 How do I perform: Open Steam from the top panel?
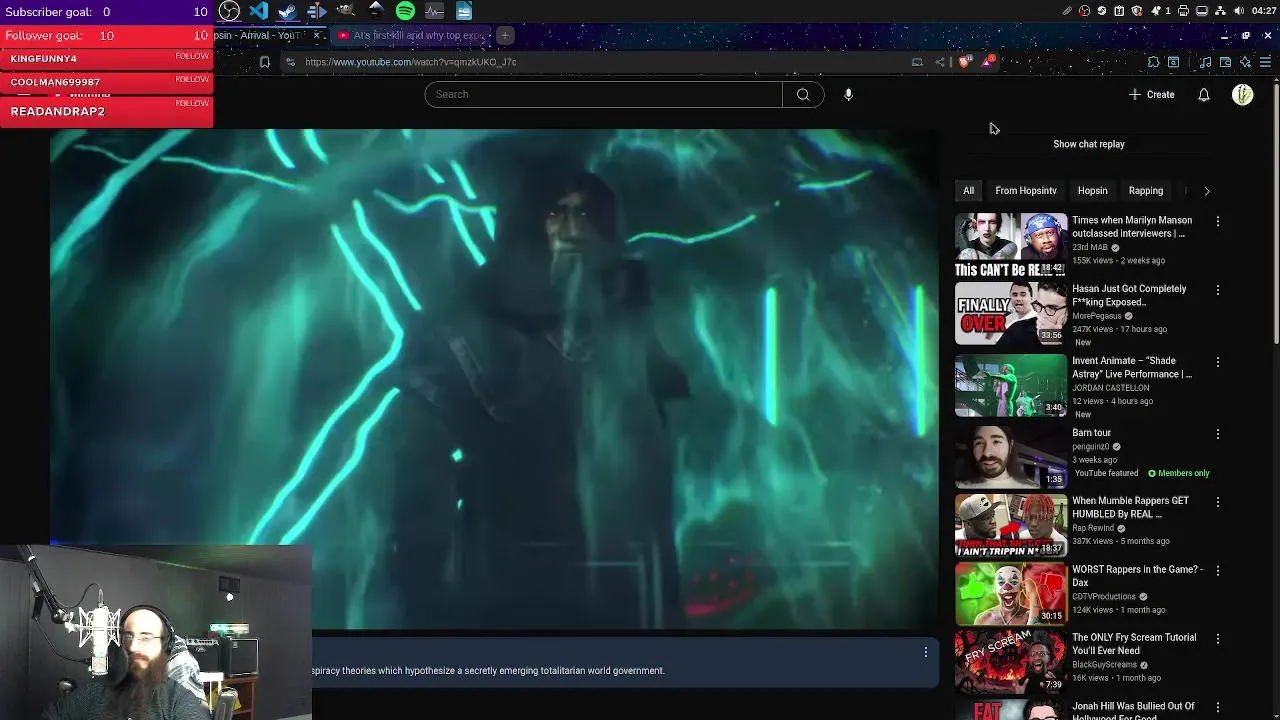click(287, 11)
